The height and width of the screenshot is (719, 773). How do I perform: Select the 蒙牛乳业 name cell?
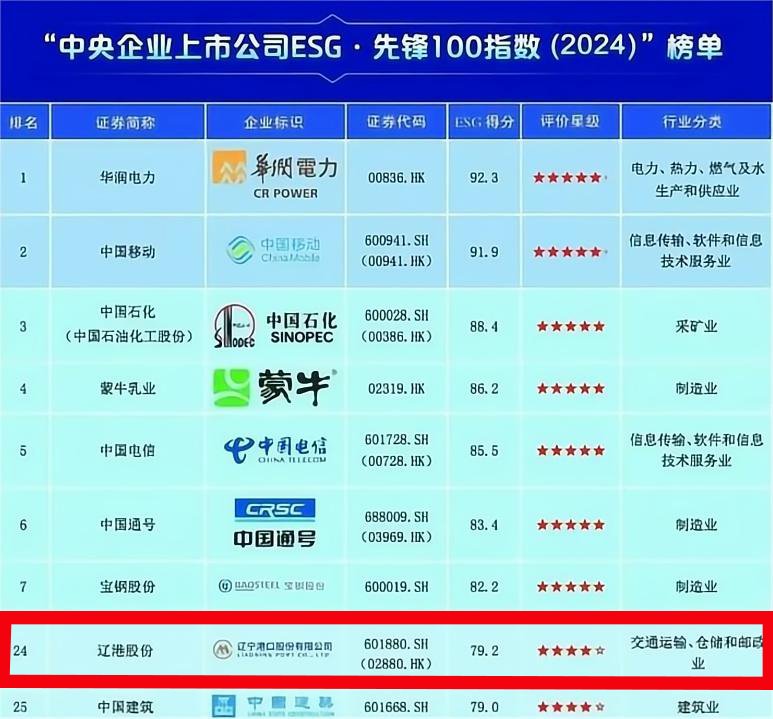tap(128, 389)
